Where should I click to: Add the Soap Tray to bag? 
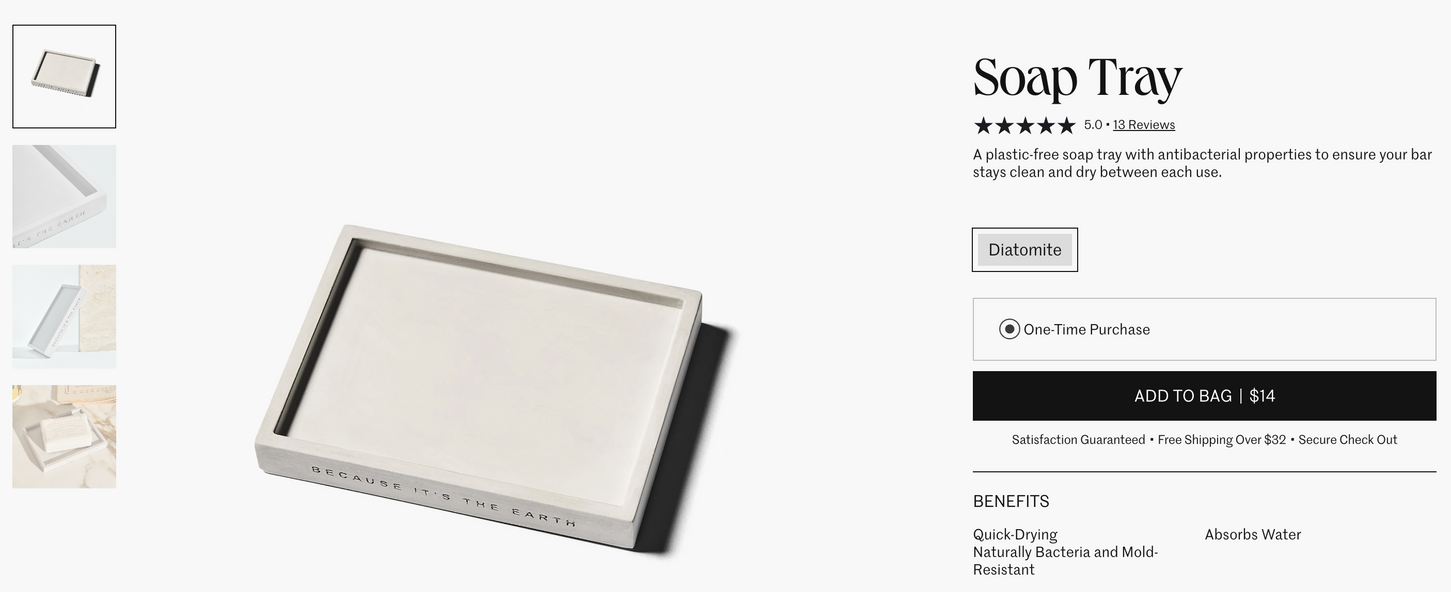pos(1204,396)
